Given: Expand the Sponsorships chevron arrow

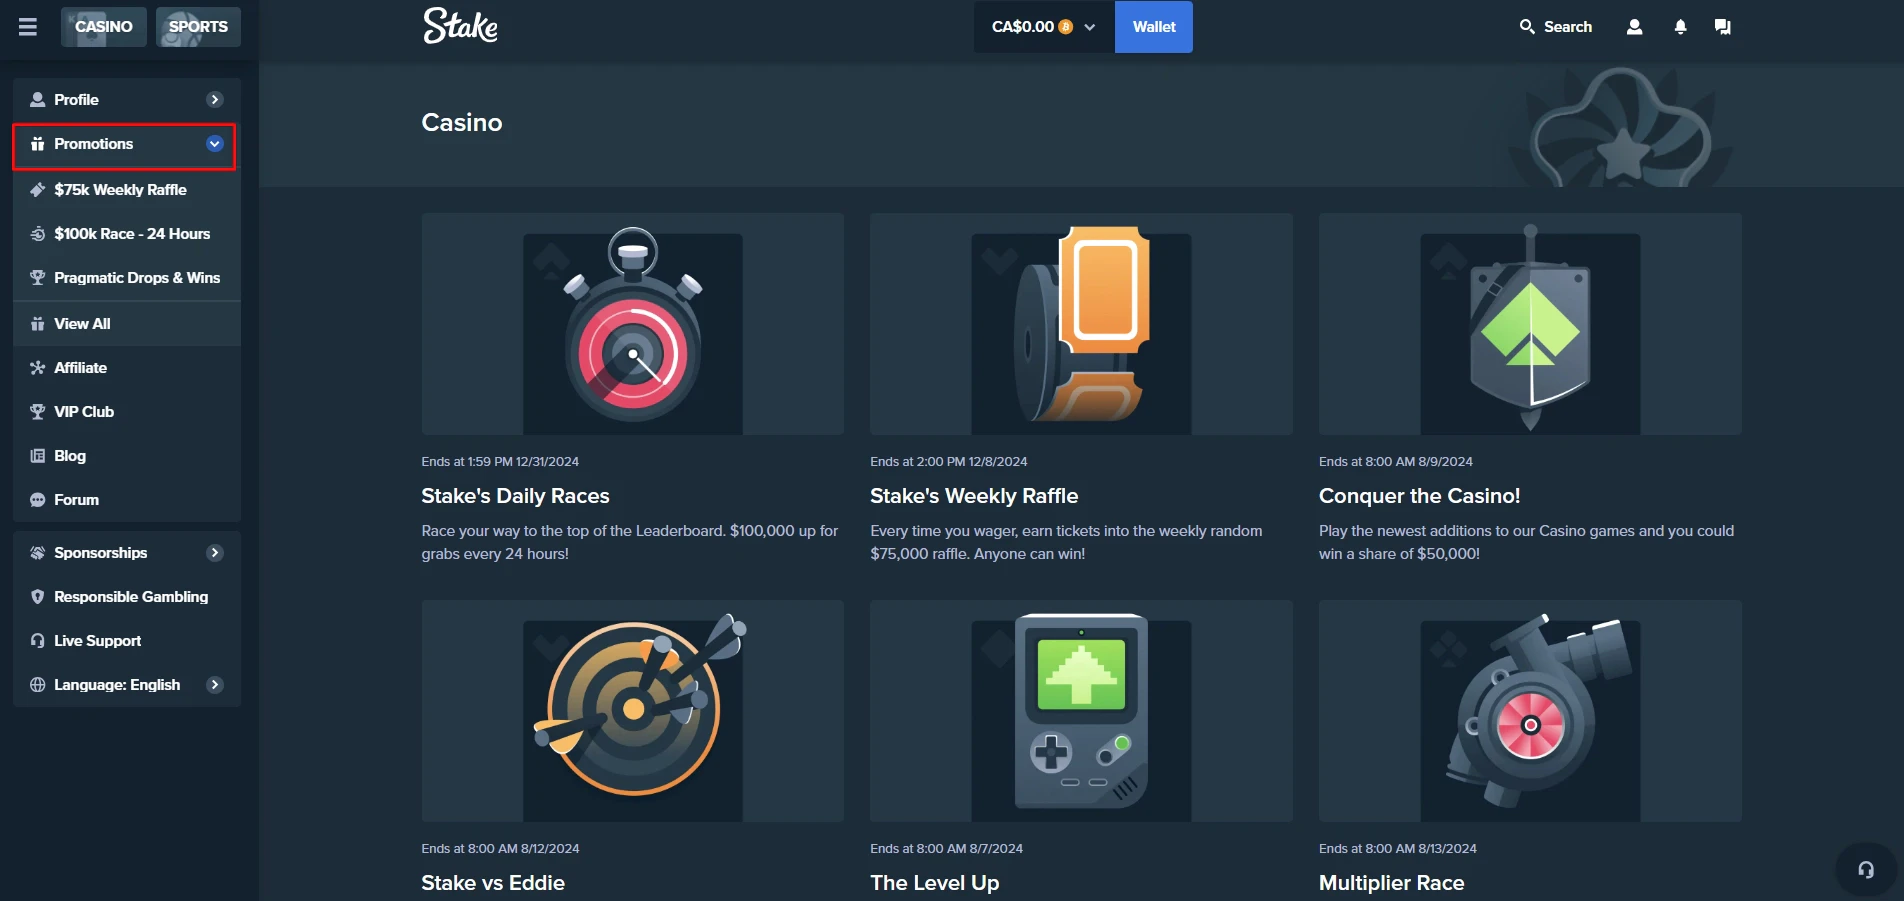Looking at the screenshot, I should (214, 553).
